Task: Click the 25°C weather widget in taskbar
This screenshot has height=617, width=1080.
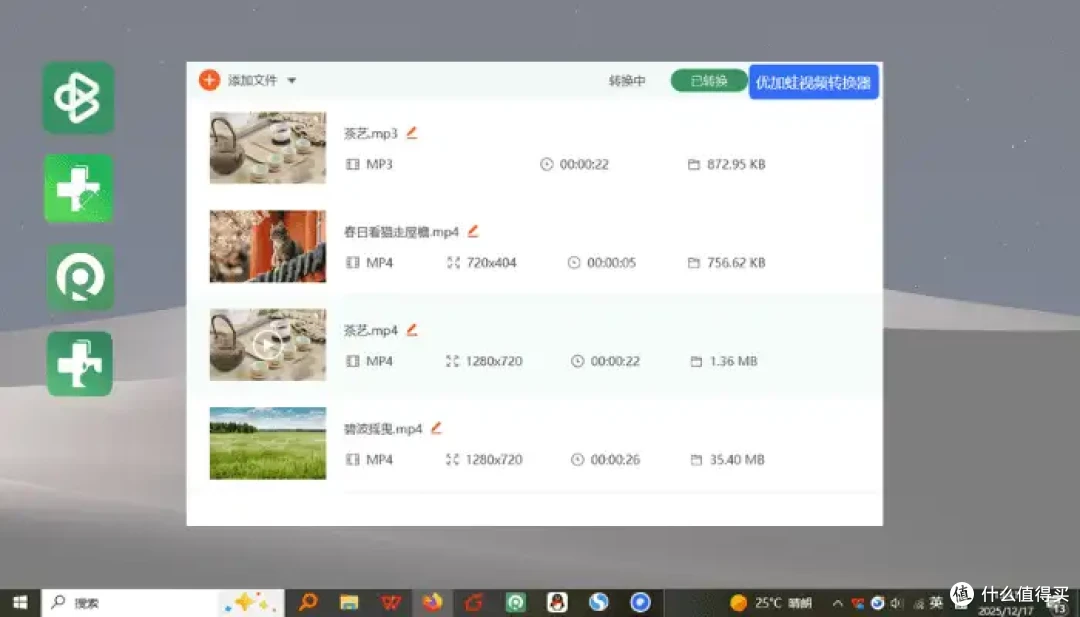Action: coord(771,603)
